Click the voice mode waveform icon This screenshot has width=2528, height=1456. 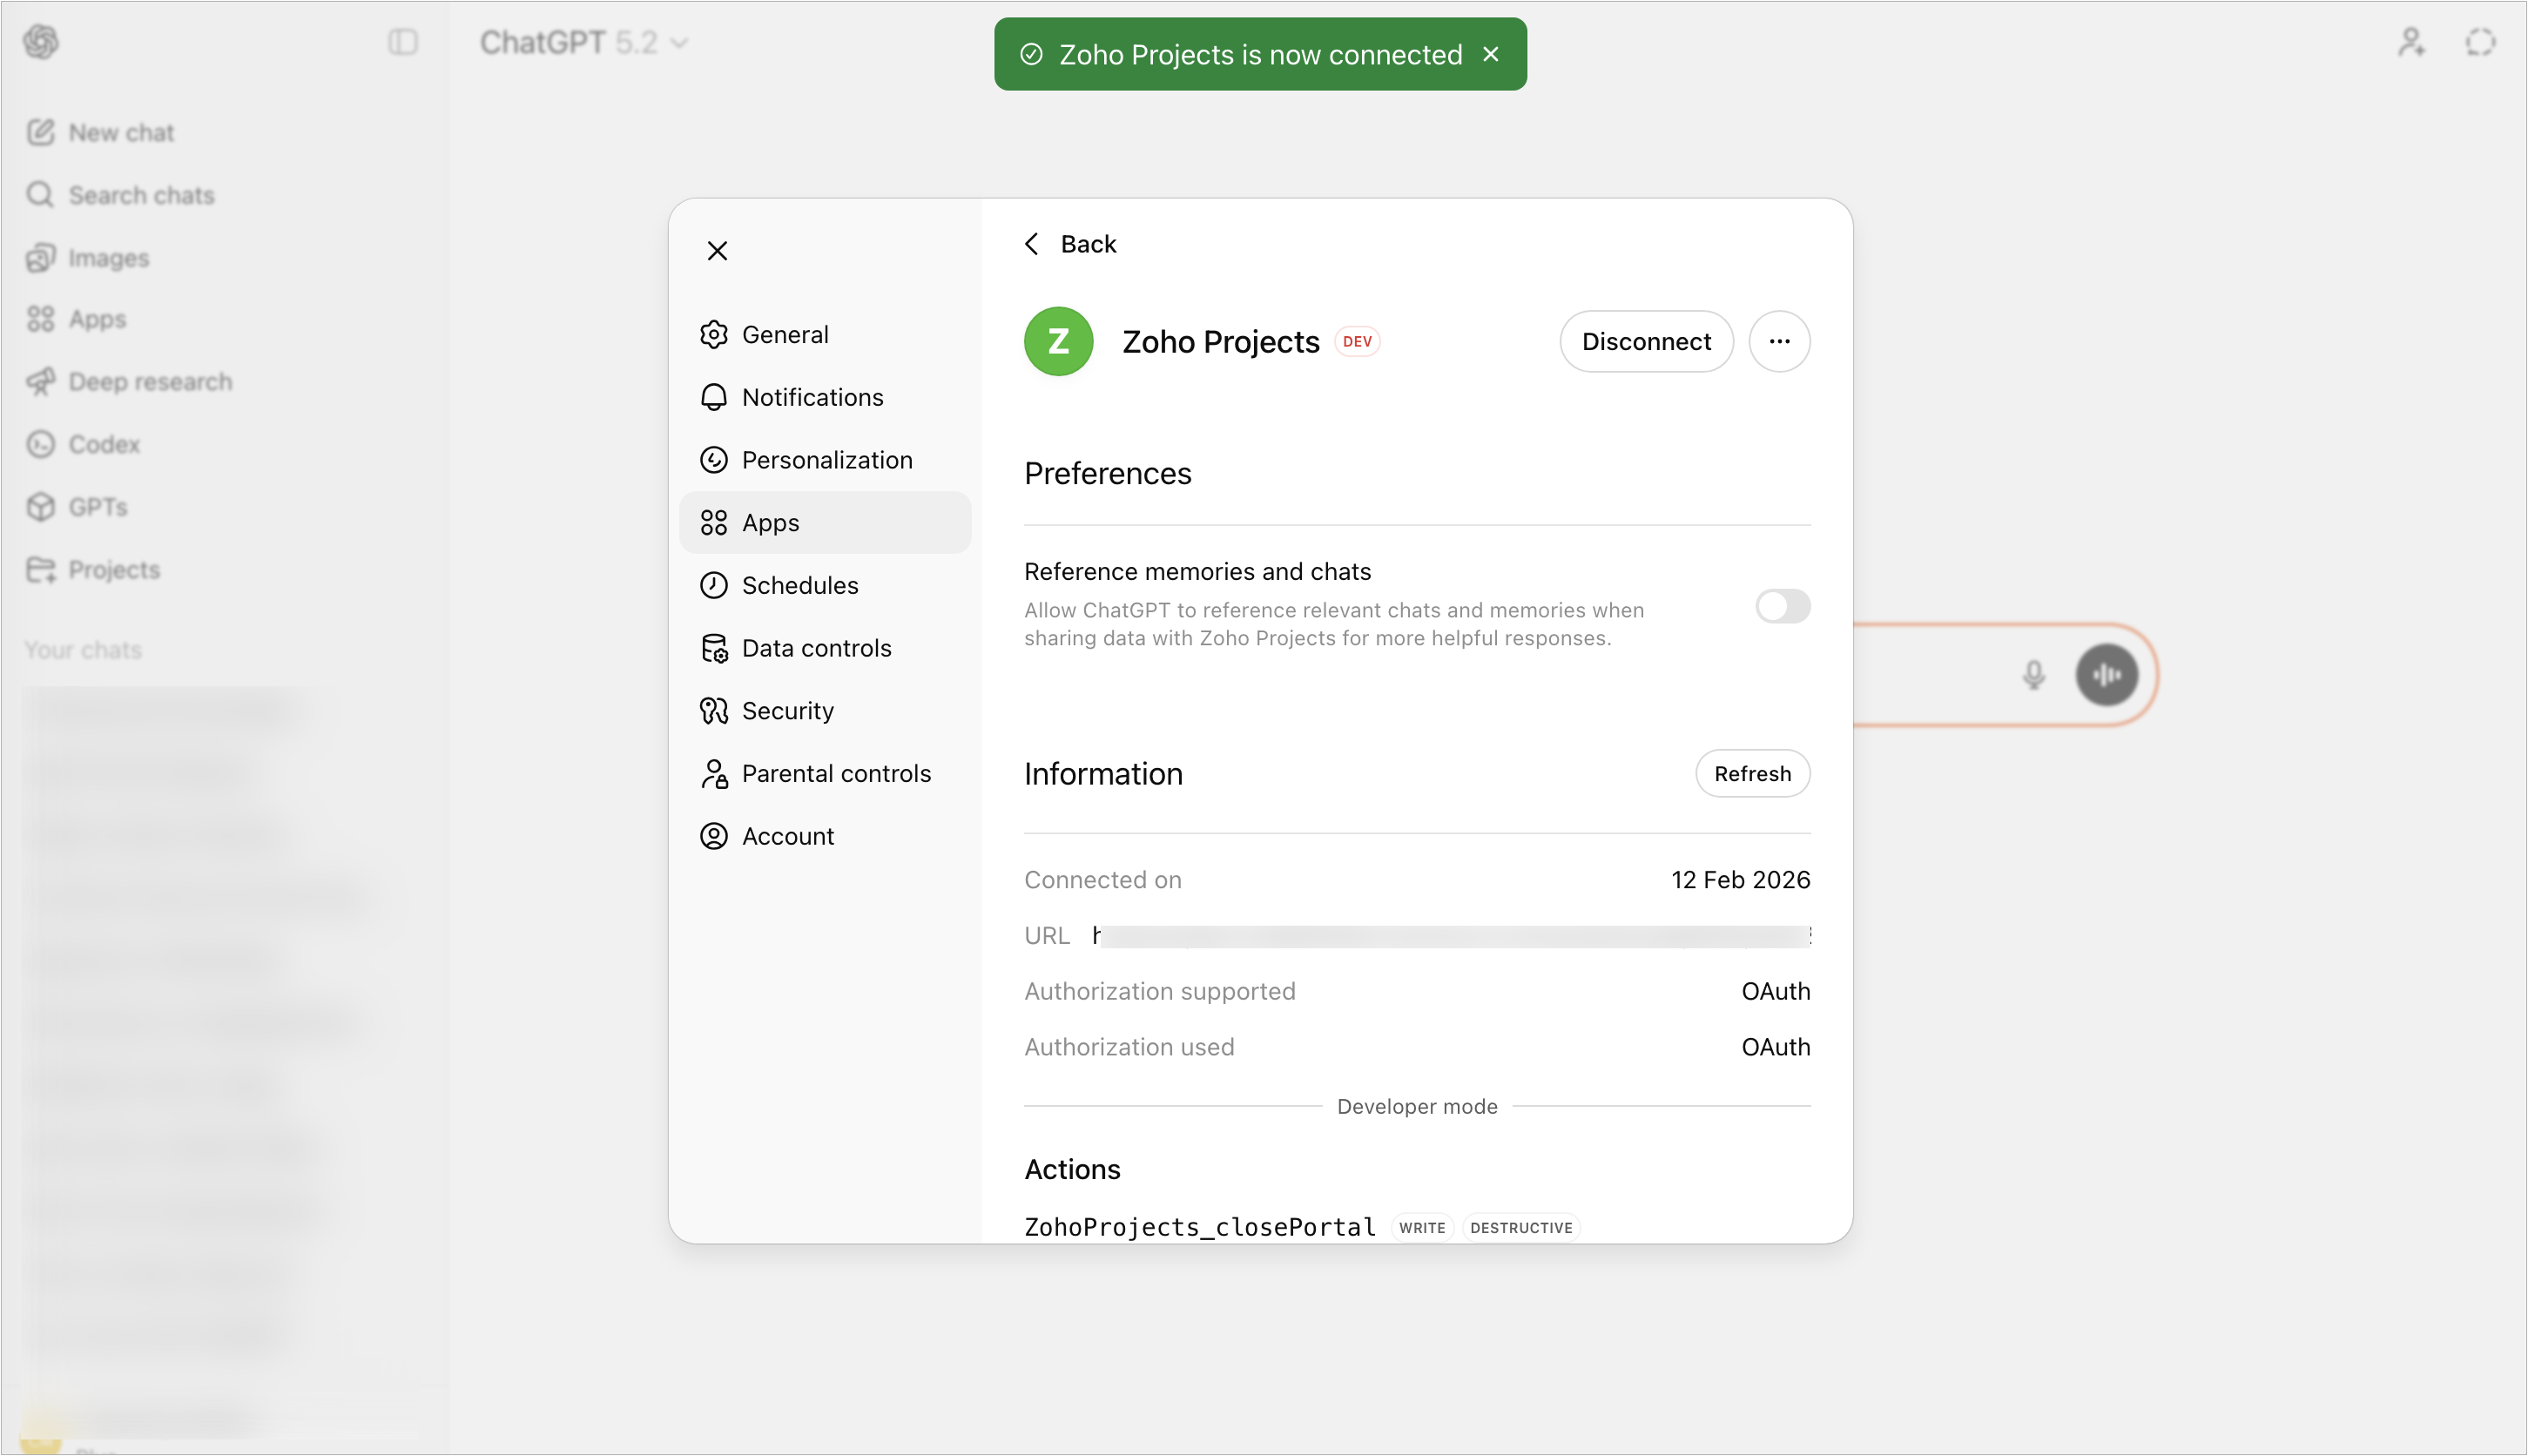coord(2106,675)
